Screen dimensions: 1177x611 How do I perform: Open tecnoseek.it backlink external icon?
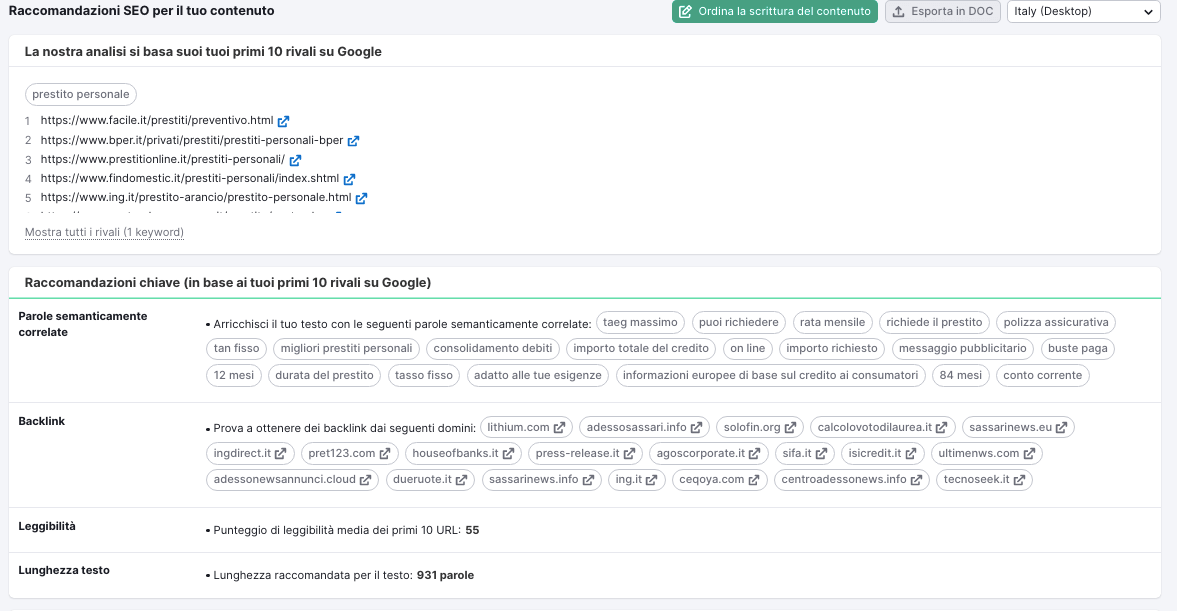click(x=1018, y=480)
